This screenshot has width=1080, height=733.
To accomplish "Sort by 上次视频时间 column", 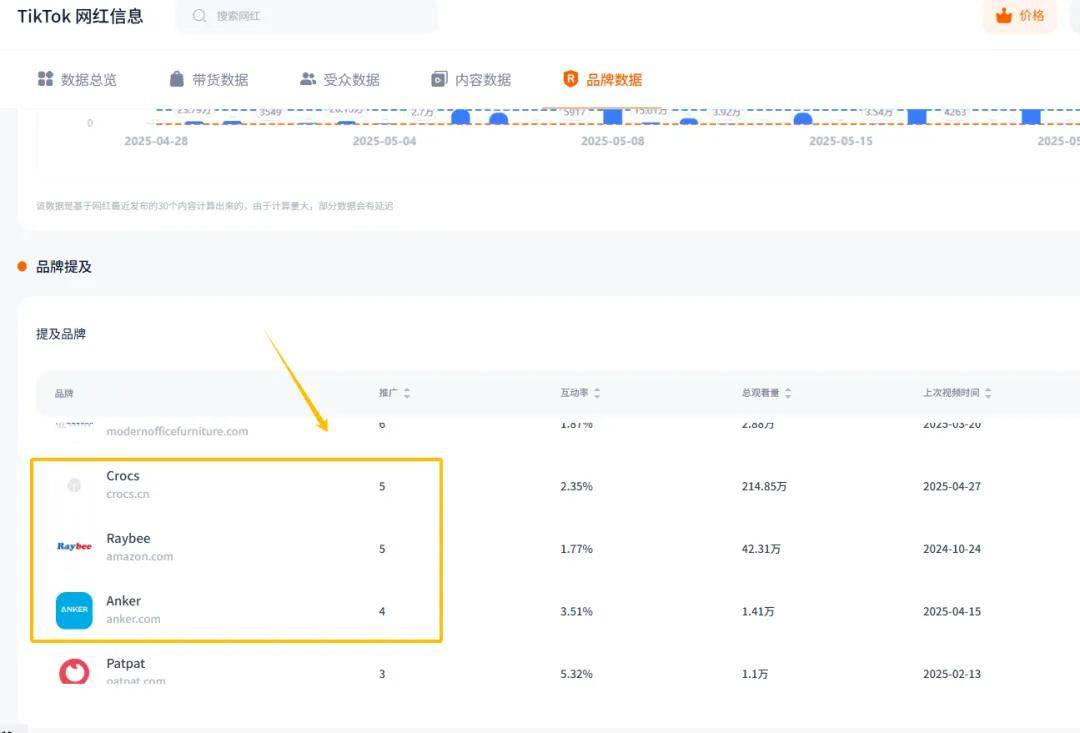I will [x=957, y=394].
